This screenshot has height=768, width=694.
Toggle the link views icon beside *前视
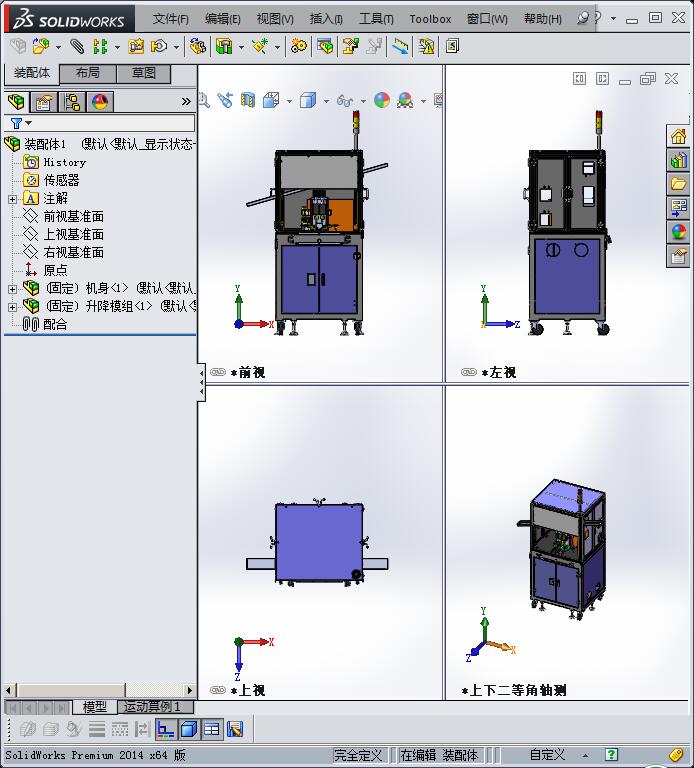point(218,372)
